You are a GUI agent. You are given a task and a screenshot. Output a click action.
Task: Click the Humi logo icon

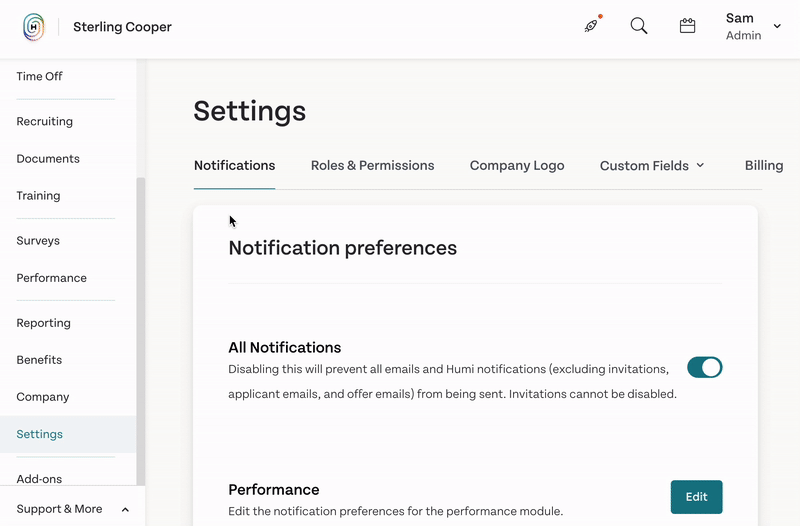tap(34, 27)
